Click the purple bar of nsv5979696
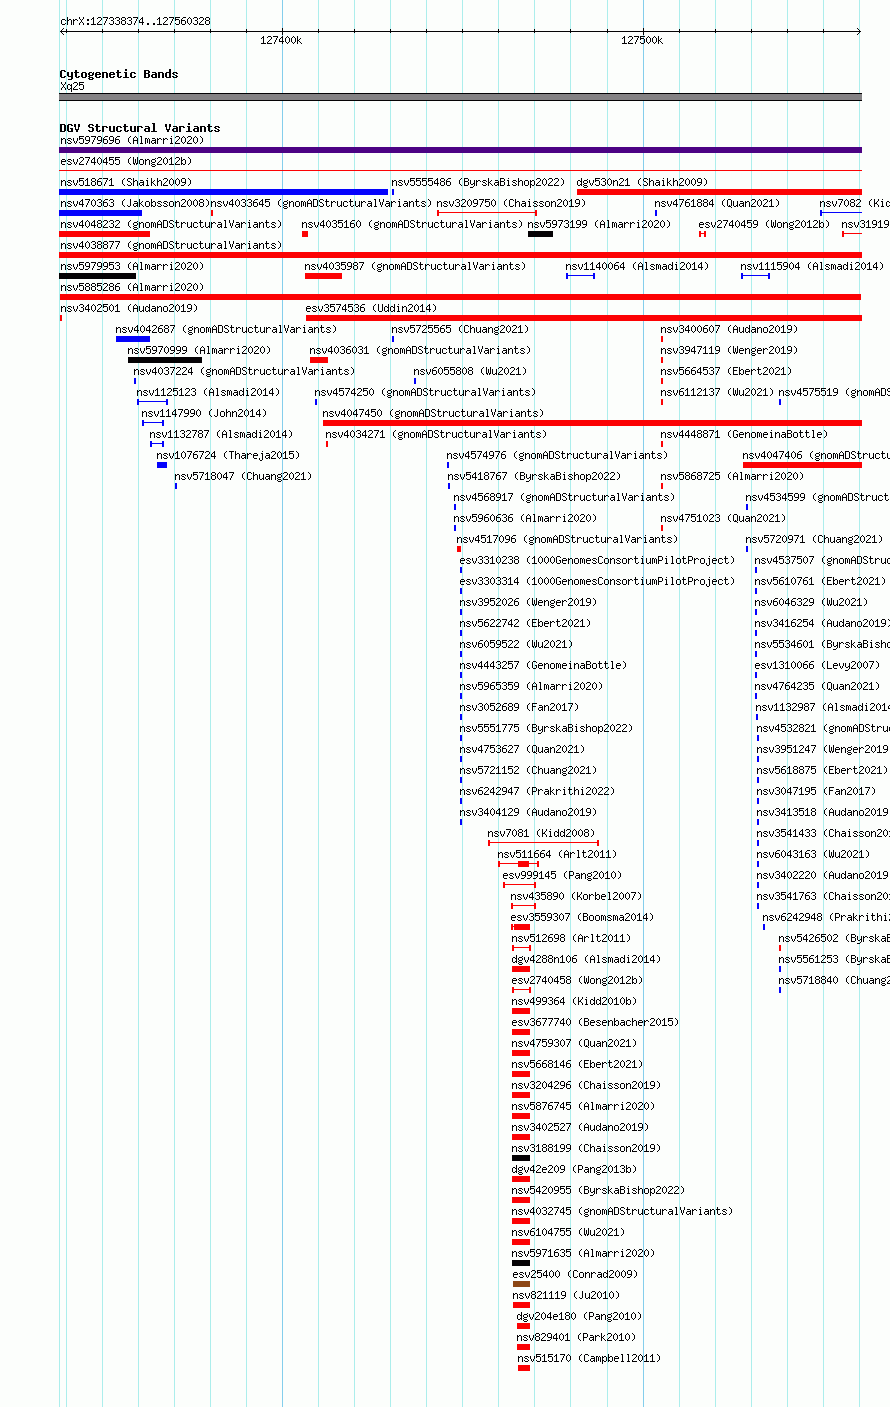This screenshot has height=1407, width=890. coord(460,150)
